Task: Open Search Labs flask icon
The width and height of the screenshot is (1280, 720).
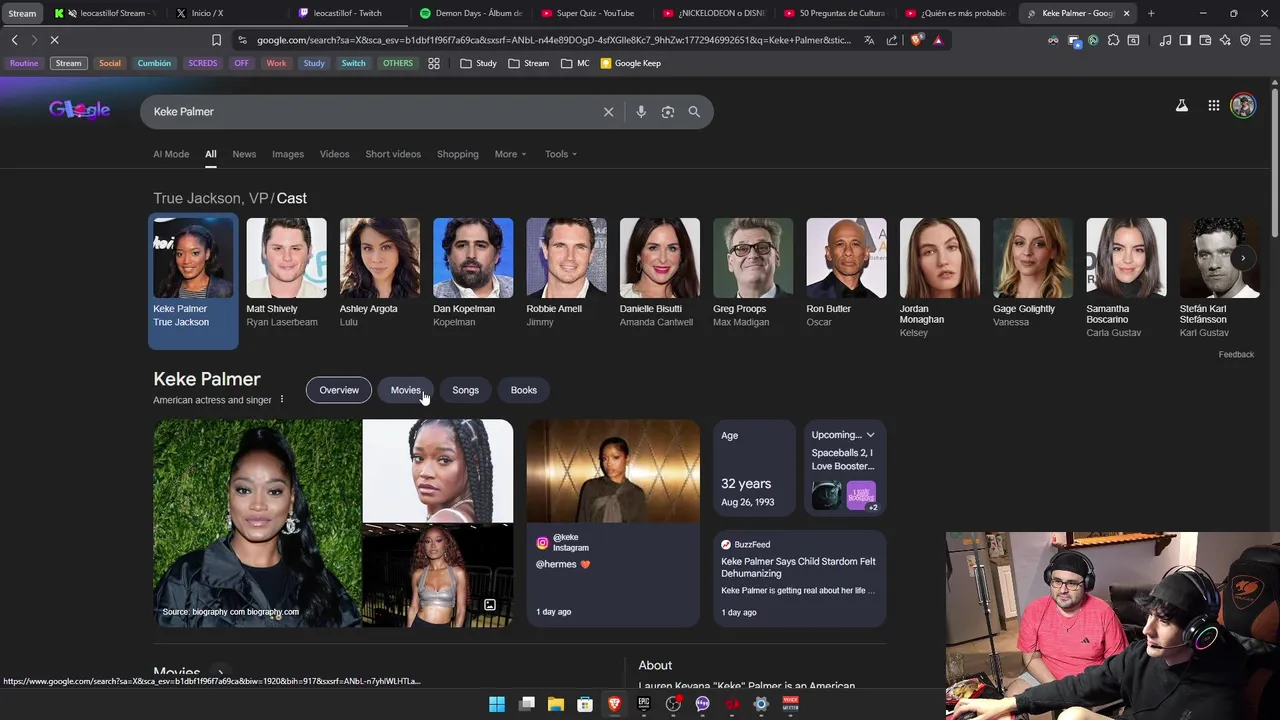Action: click(x=1181, y=105)
